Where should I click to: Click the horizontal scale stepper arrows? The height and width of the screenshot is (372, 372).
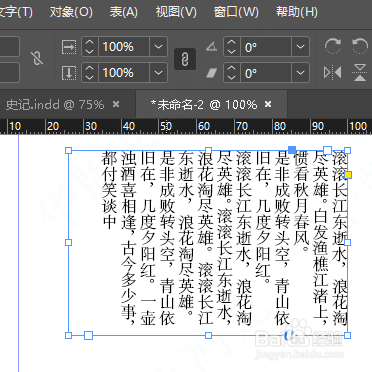90,47
